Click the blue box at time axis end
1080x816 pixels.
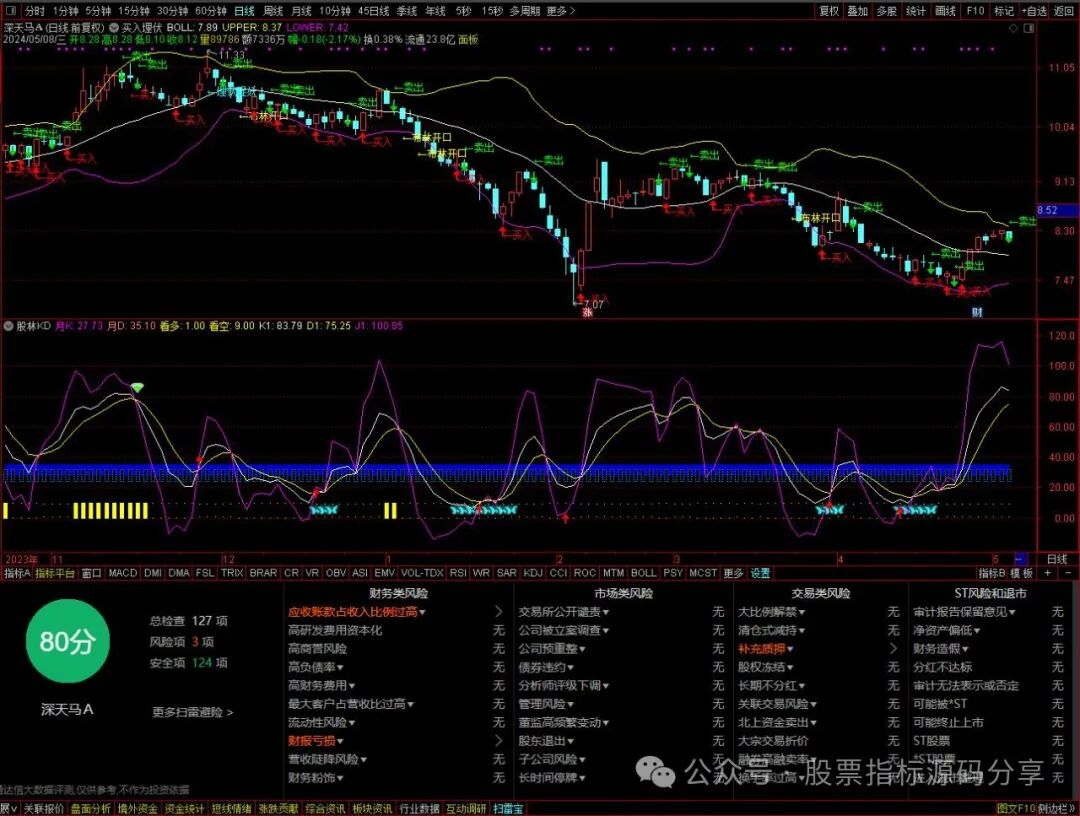click(x=1021, y=559)
